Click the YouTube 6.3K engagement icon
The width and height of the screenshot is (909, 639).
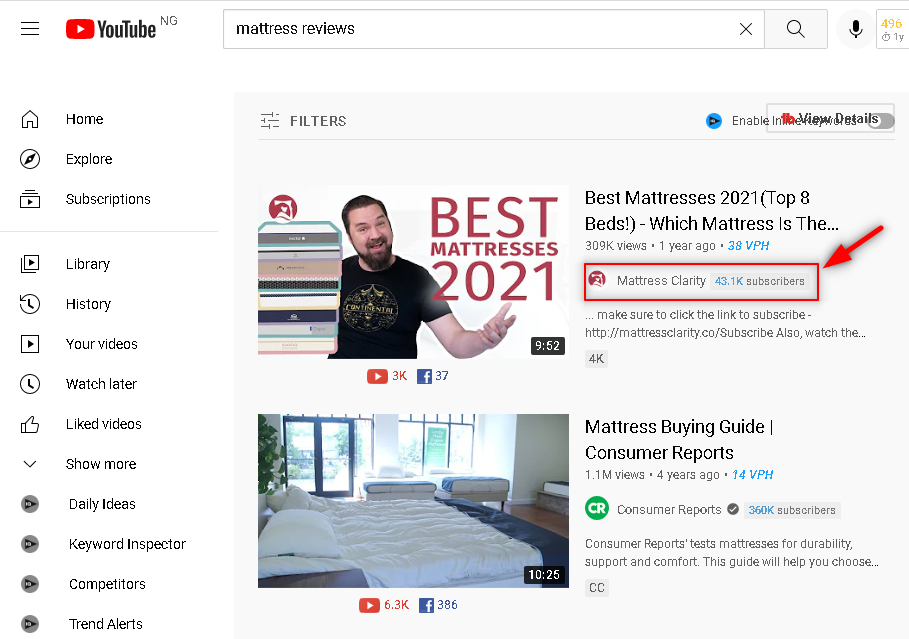click(x=369, y=605)
